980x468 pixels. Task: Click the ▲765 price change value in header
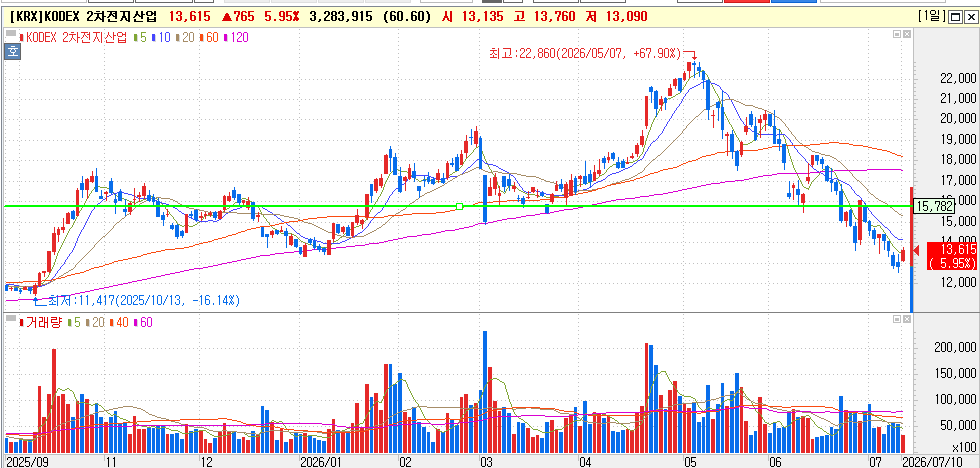pyautogui.click(x=236, y=17)
